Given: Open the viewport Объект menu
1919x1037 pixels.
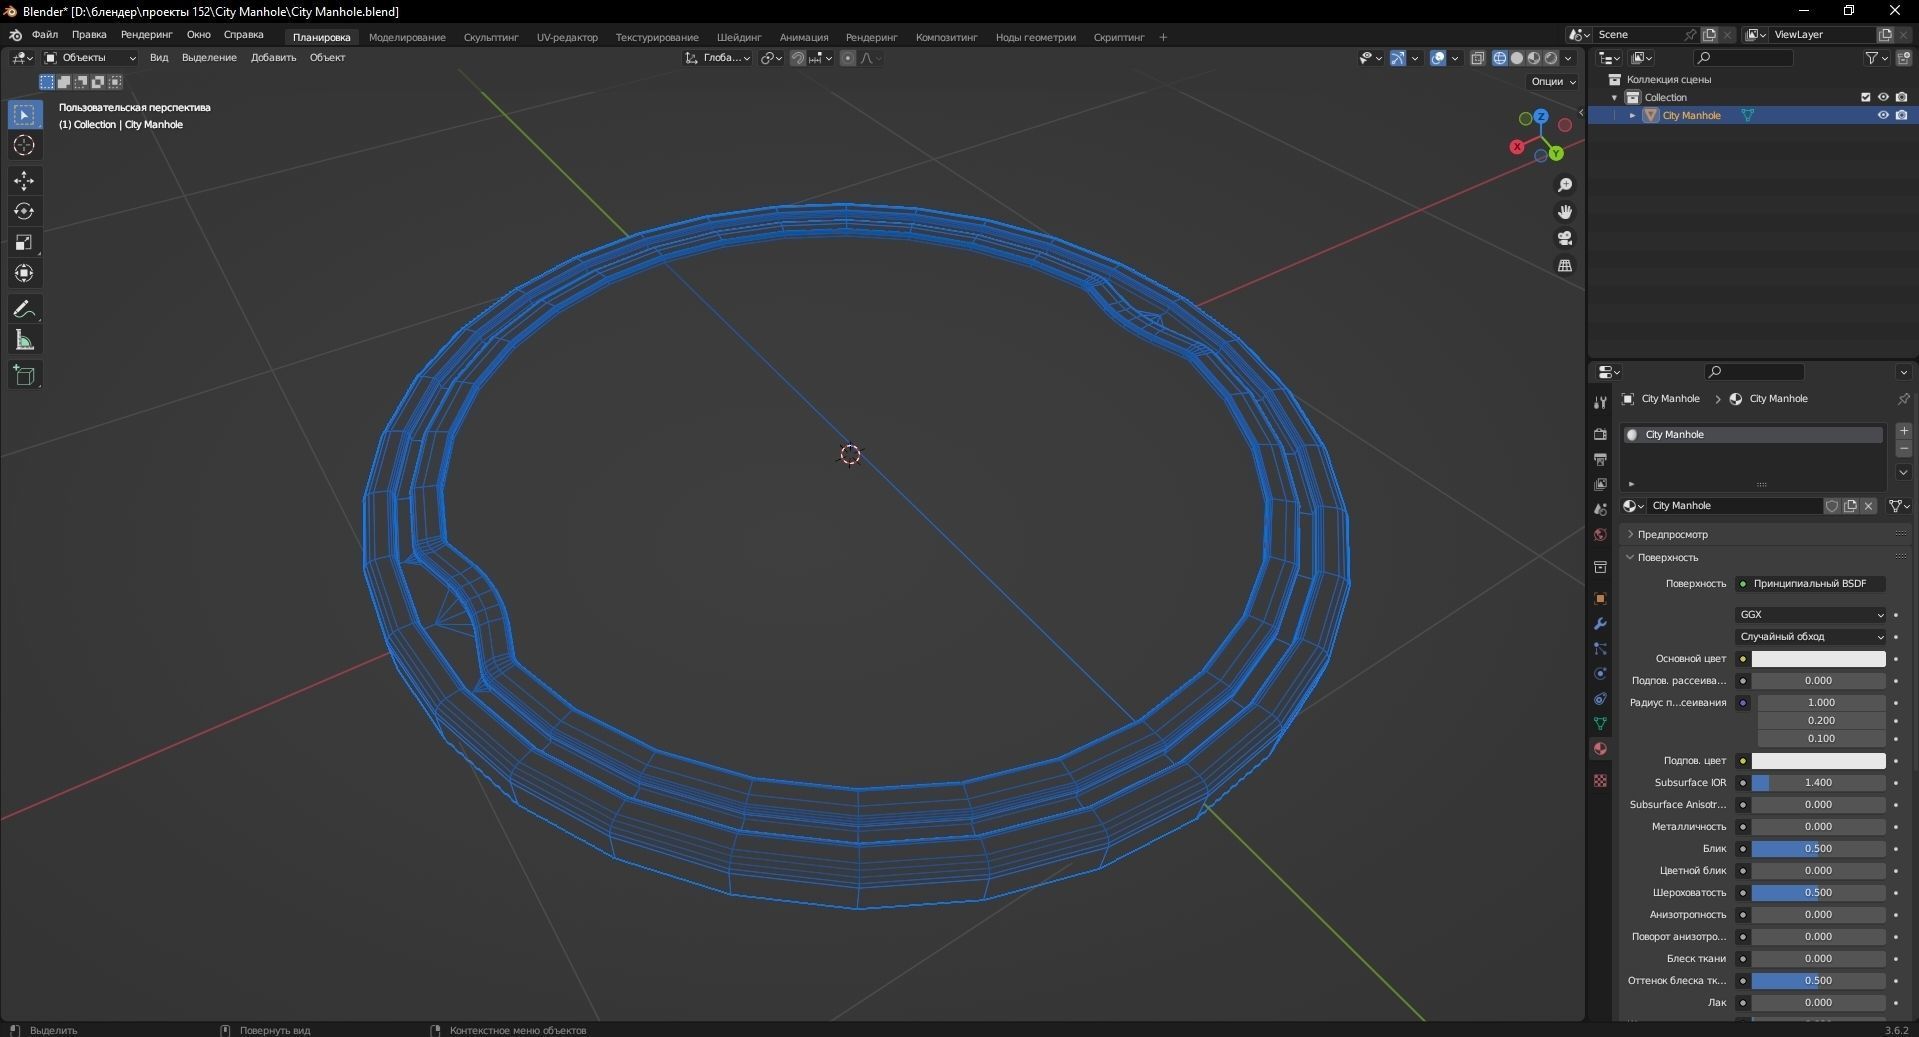Looking at the screenshot, I should [x=327, y=58].
